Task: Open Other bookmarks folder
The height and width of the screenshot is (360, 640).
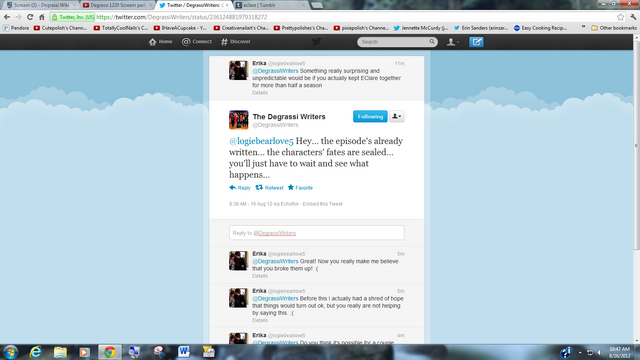Action: click(613, 28)
